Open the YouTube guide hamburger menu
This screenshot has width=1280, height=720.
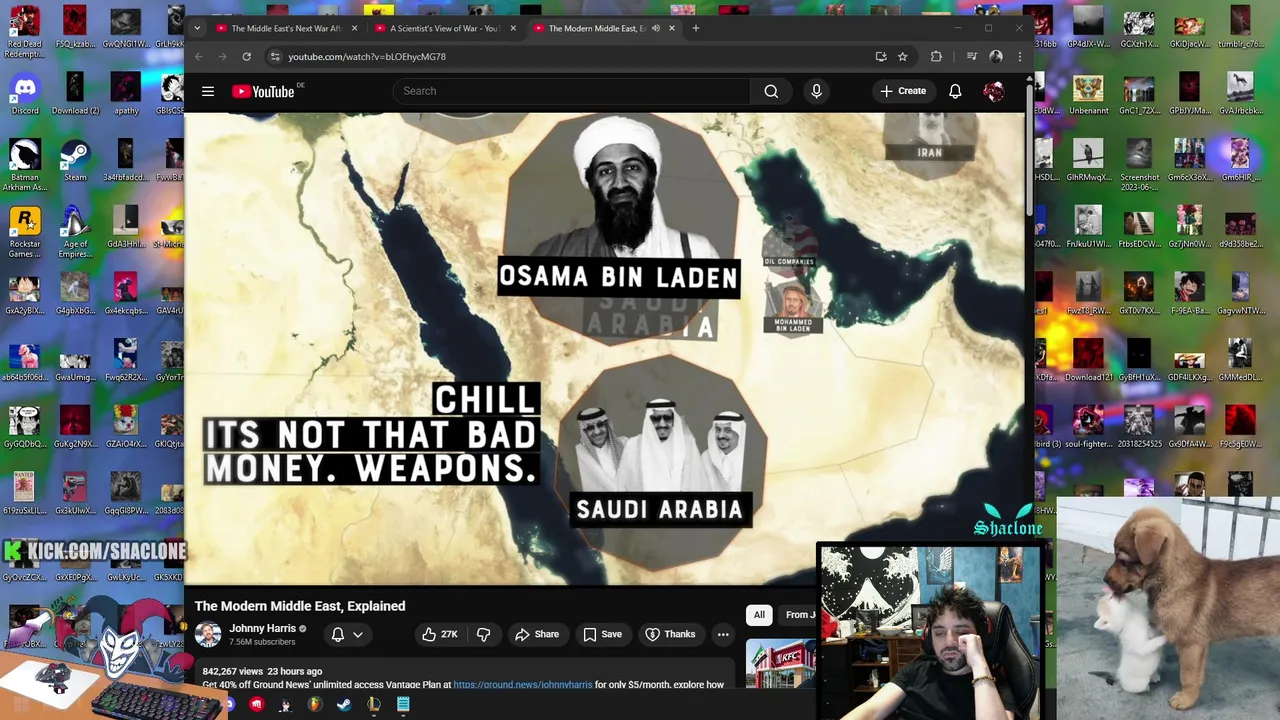[208, 91]
